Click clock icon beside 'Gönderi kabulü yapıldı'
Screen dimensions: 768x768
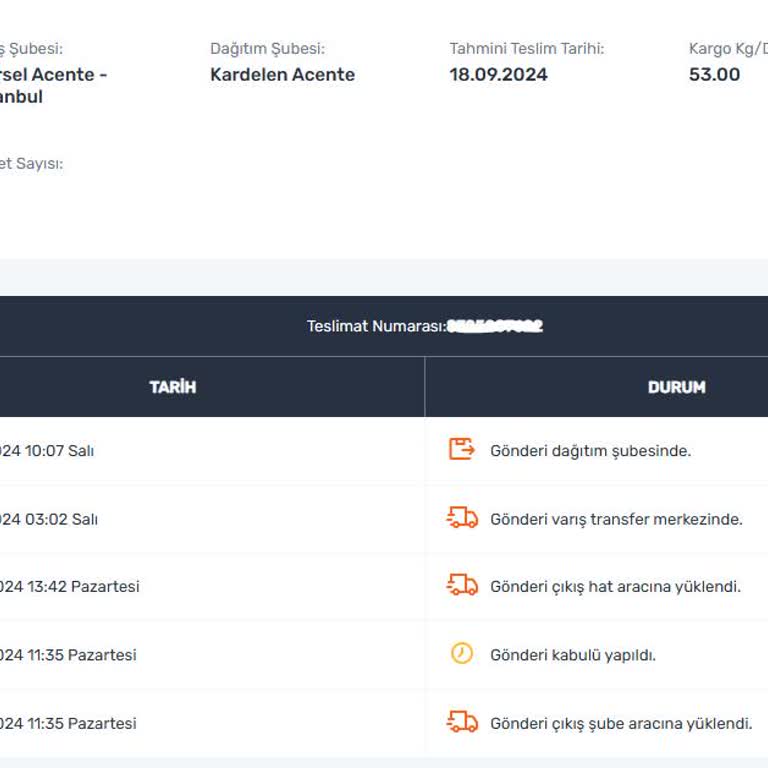coord(461,653)
